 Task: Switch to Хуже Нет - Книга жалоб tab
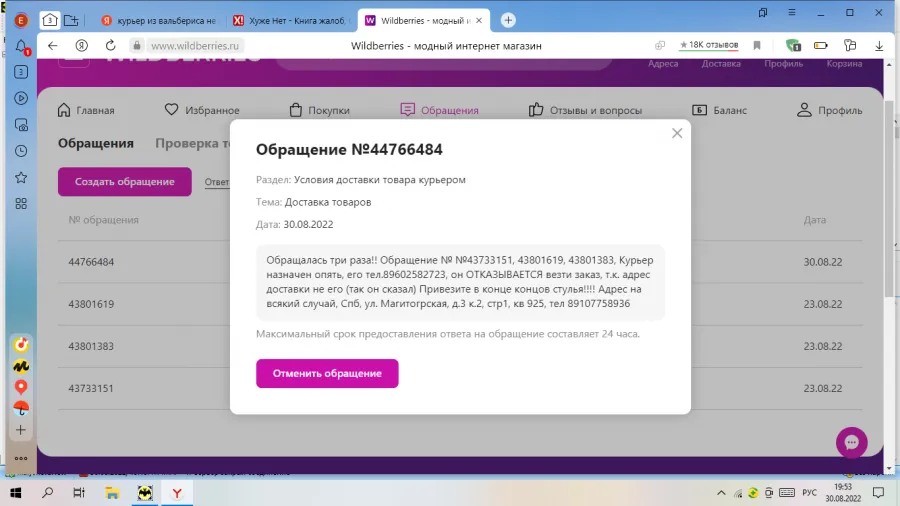click(x=292, y=20)
